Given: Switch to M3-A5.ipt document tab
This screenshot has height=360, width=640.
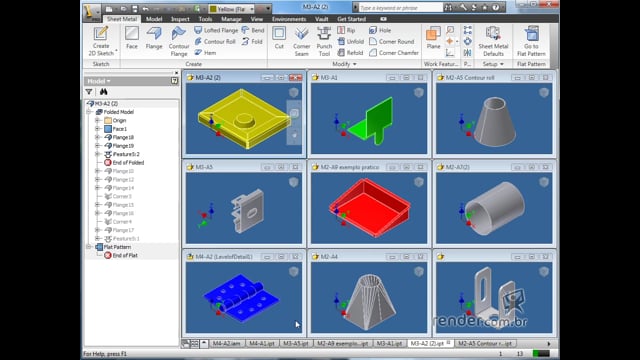Looking at the screenshot, I should [x=296, y=344].
